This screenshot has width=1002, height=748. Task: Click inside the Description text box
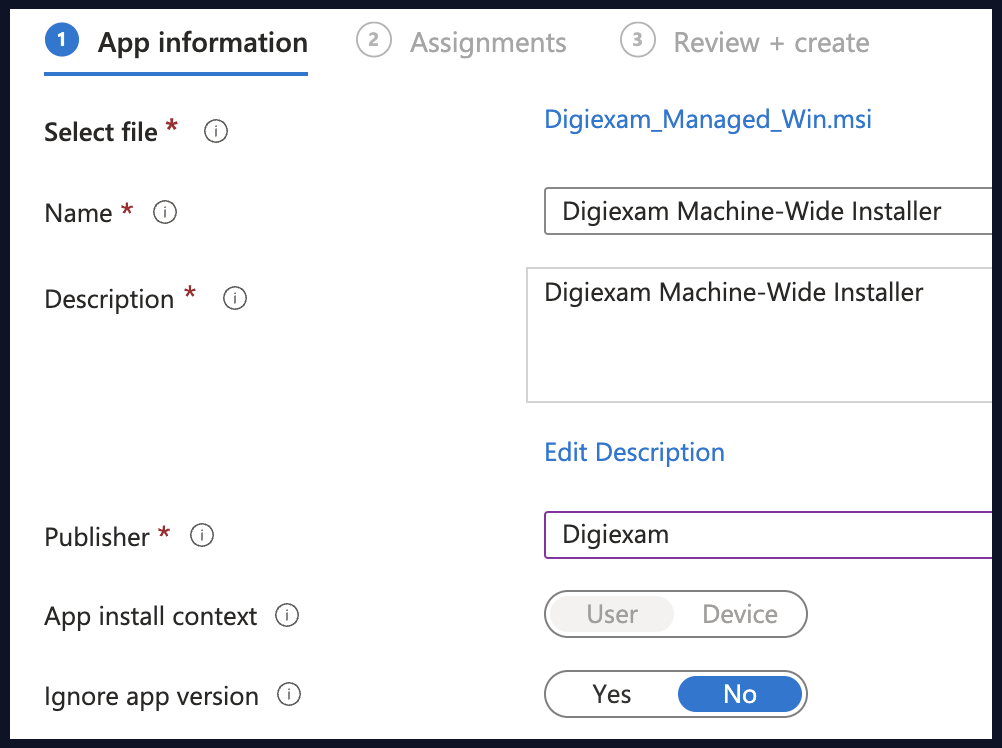coord(759,335)
